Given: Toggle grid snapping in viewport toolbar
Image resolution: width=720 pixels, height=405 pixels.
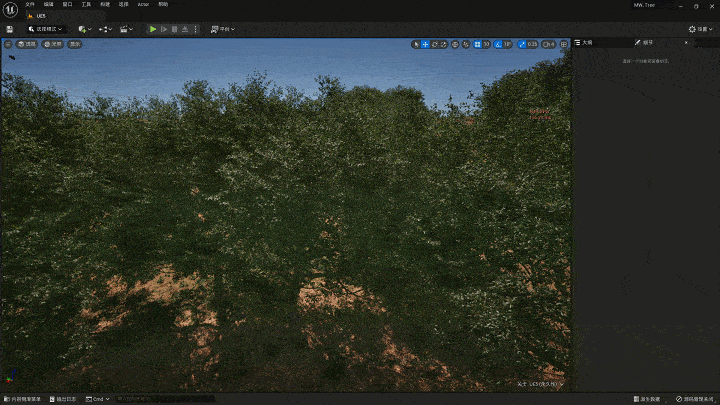Looking at the screenshot, I should pyautogui.click(x=477, y=44).
